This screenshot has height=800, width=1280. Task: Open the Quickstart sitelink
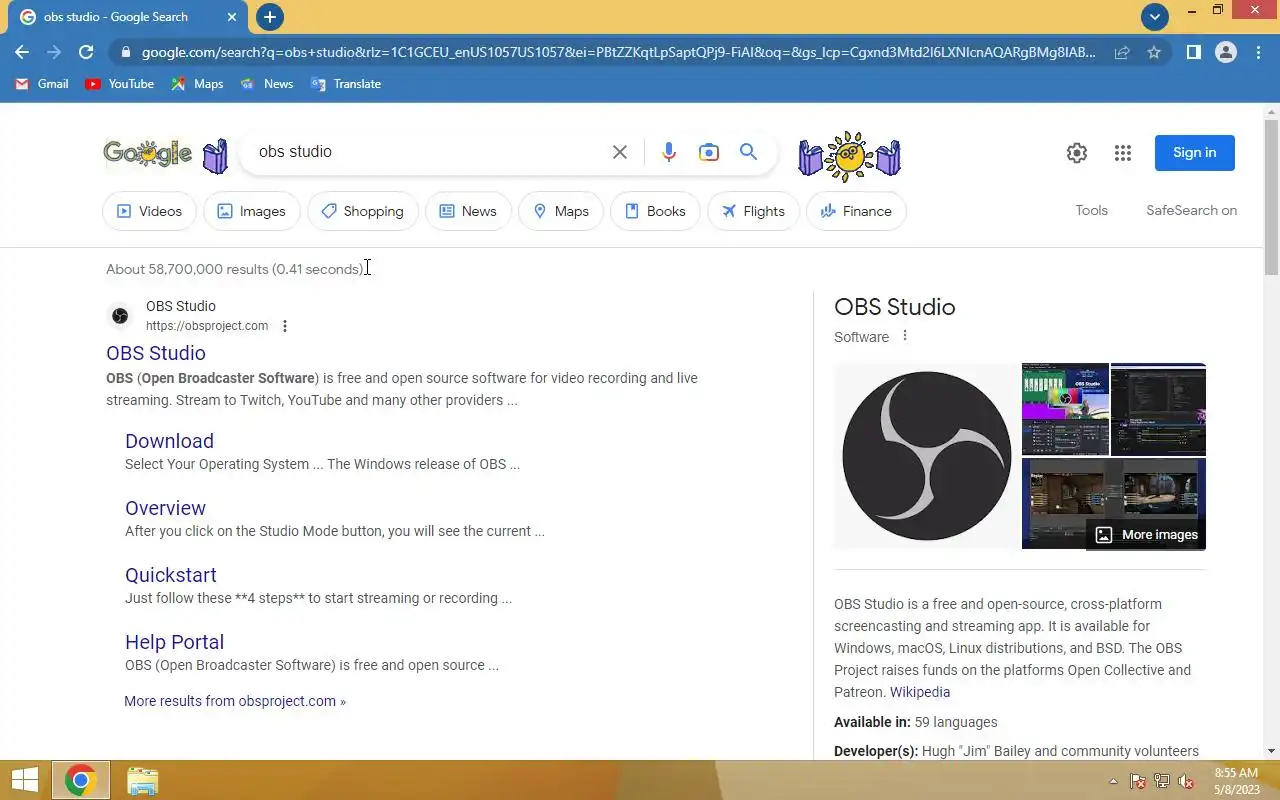(x=171, y=575)
